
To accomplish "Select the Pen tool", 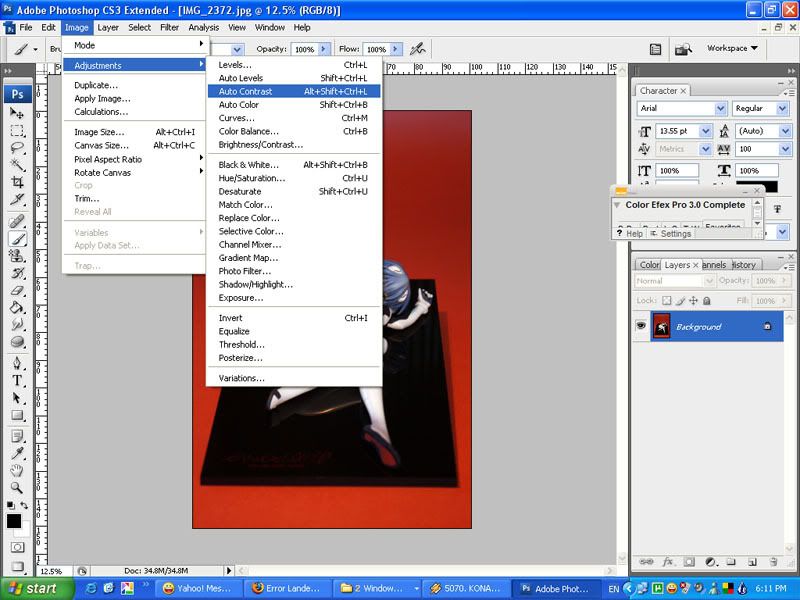I will pos(17,363).
